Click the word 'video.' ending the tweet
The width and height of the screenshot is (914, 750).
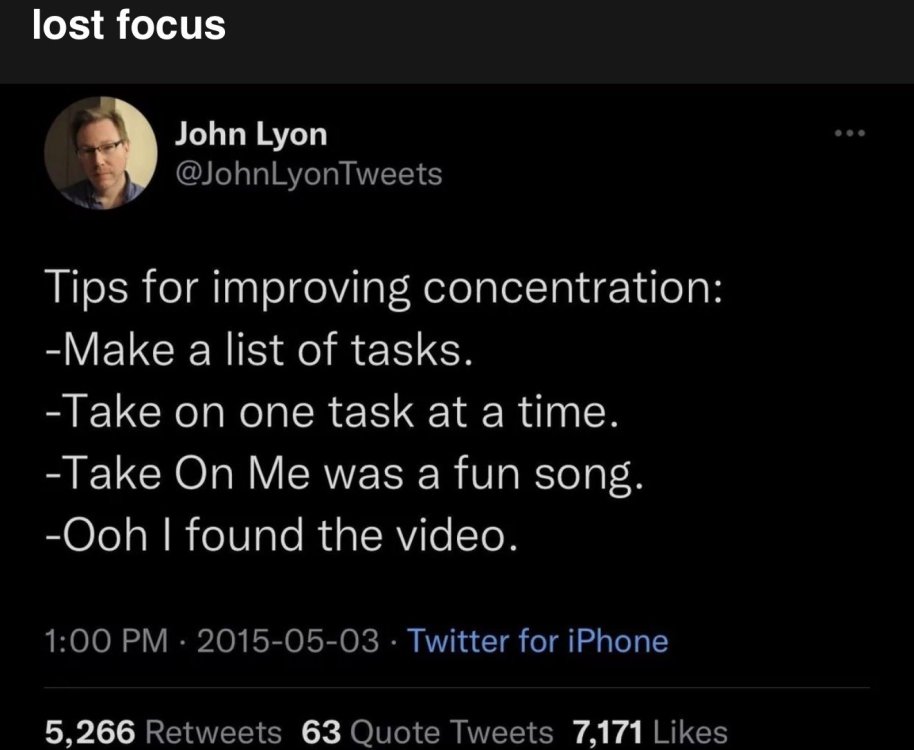[458, 535]
